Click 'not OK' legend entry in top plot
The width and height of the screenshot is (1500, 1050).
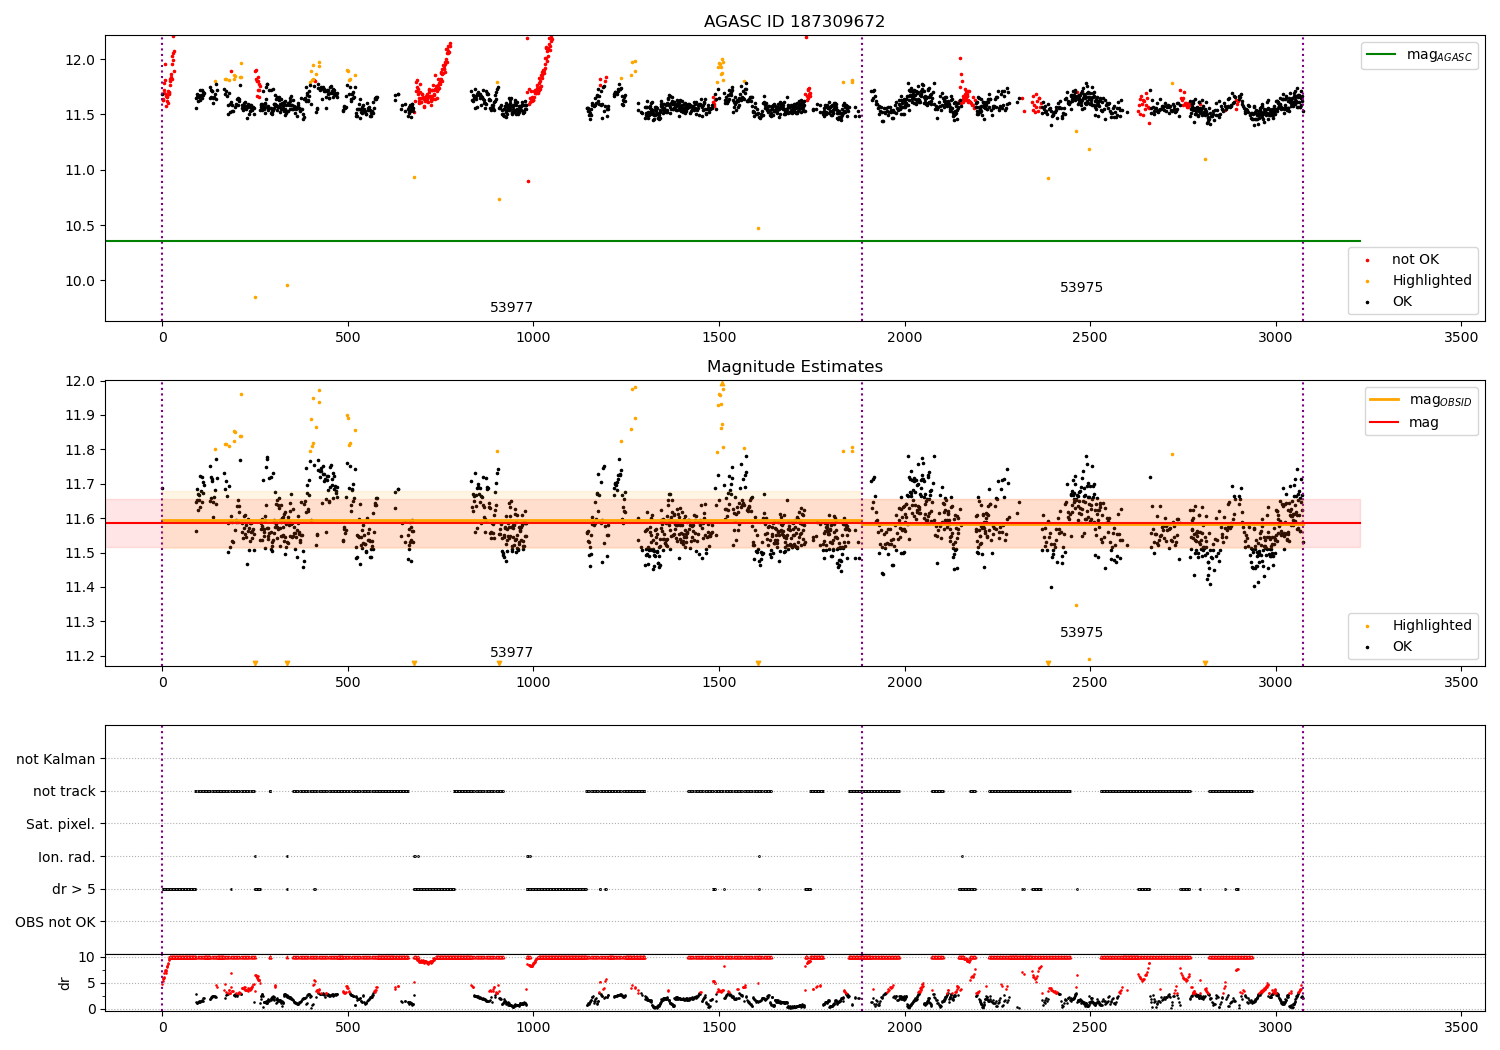click(x=1415, y=260)
